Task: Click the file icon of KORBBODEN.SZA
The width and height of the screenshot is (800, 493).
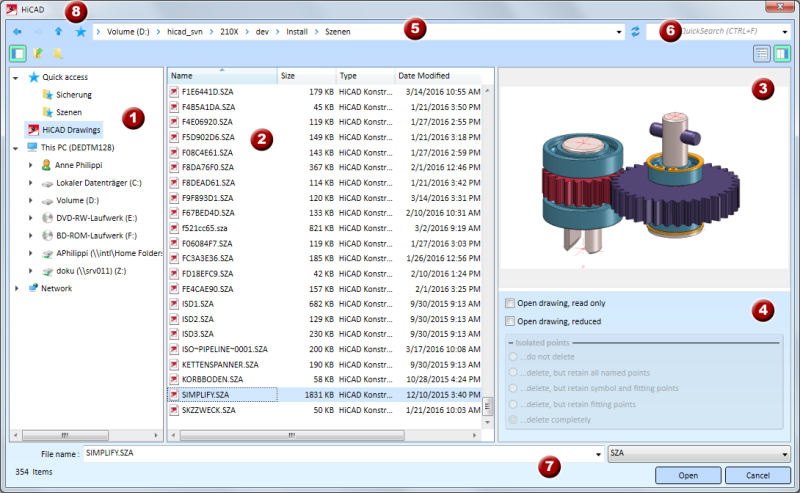Action: coord(174,379)
